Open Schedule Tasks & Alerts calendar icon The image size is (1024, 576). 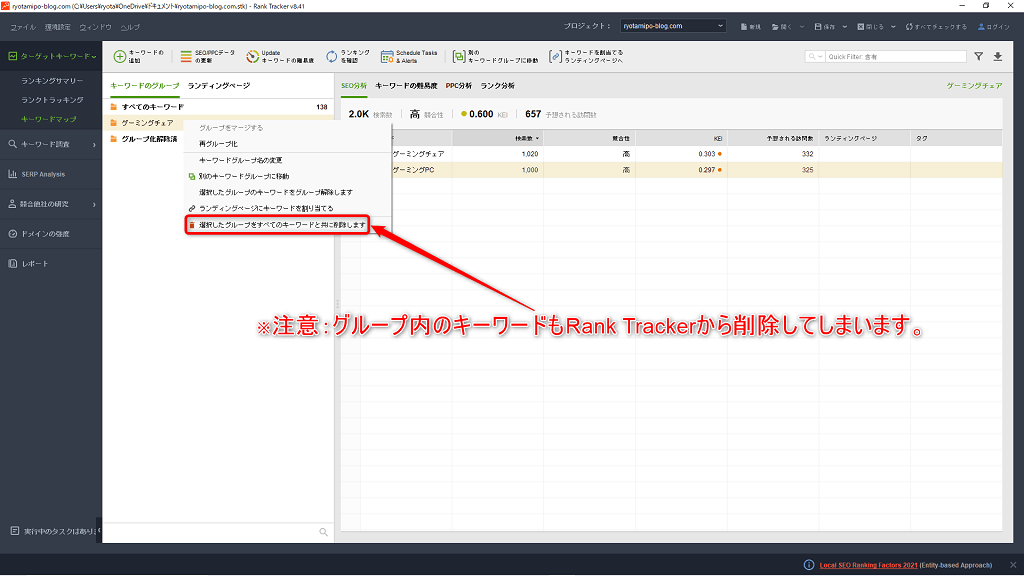[x=387, y=57]
